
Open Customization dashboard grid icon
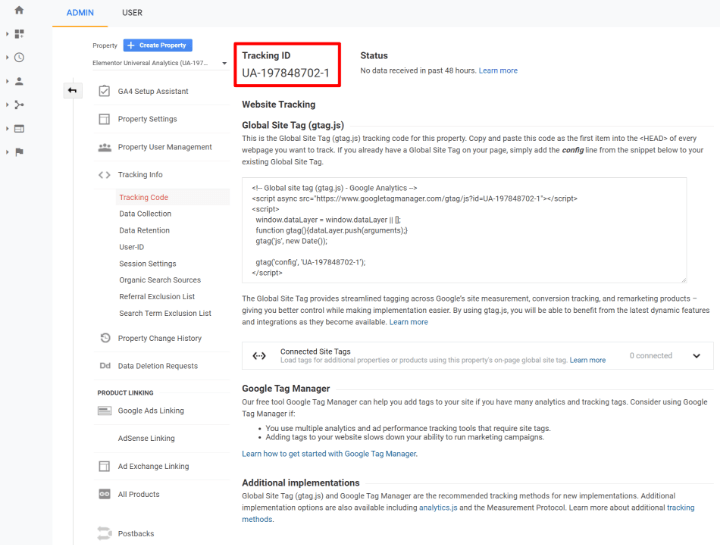pos(19,34)
